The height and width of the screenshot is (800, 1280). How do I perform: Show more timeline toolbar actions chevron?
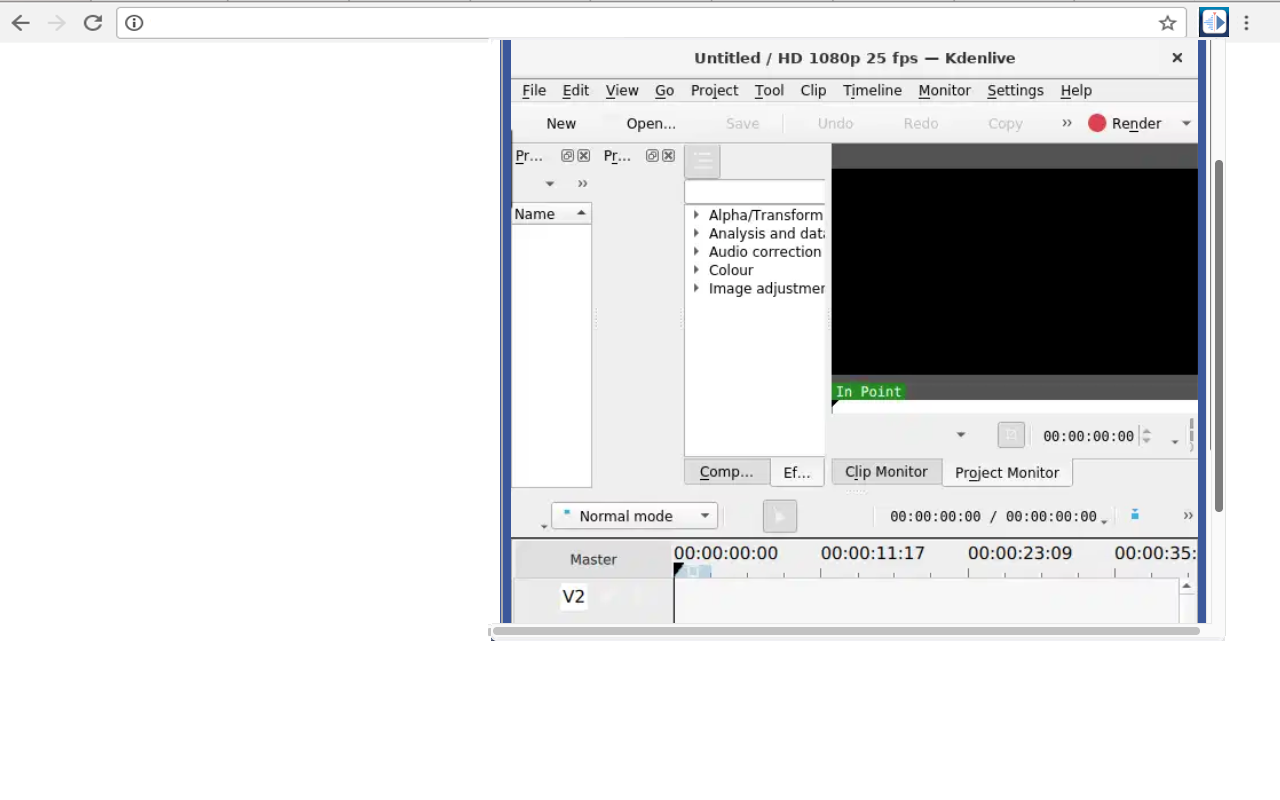tap(1188, 516)
